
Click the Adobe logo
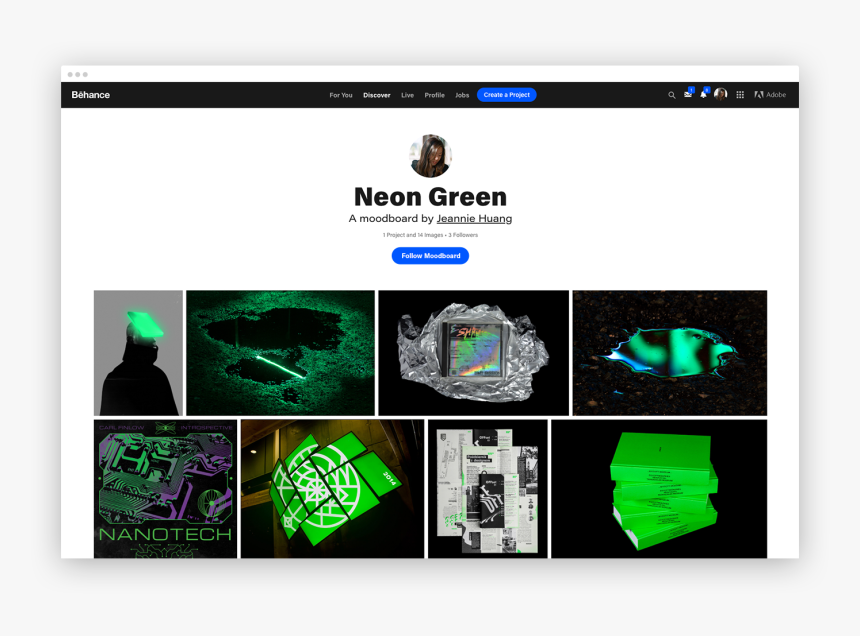point(770,95)
